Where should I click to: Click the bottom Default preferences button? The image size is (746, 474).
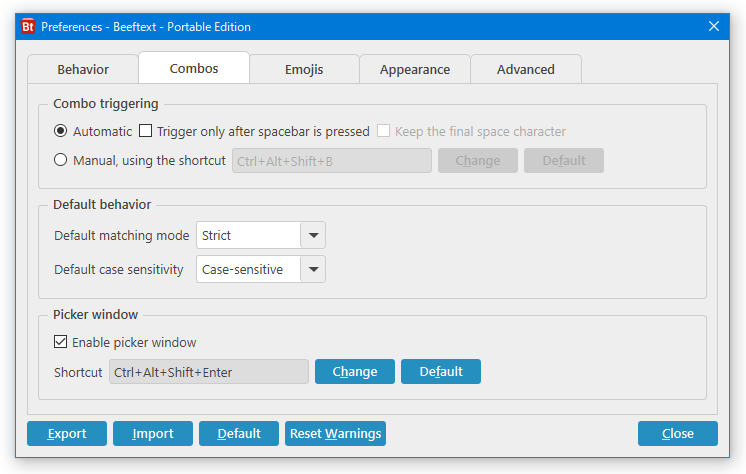(239, 434)
